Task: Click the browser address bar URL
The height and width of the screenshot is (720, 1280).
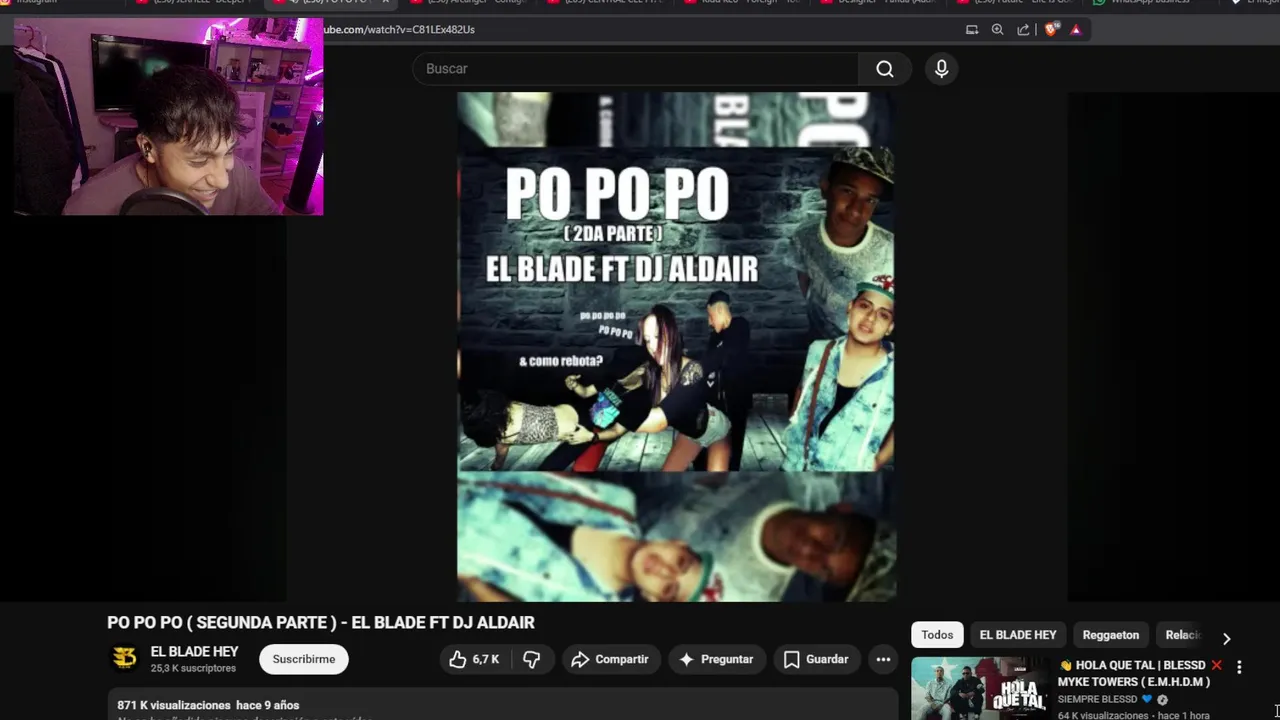Action: [x=400, y=30]
